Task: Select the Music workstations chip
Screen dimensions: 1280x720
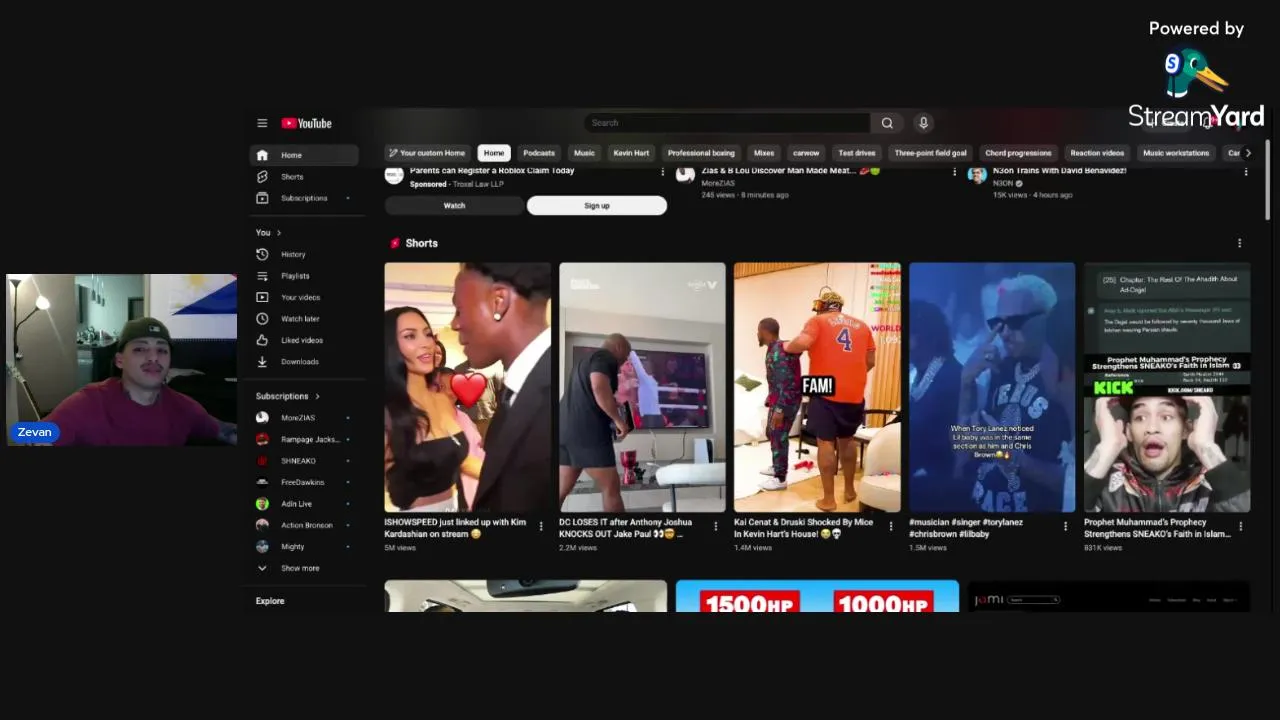Action: pos(1176,153)
